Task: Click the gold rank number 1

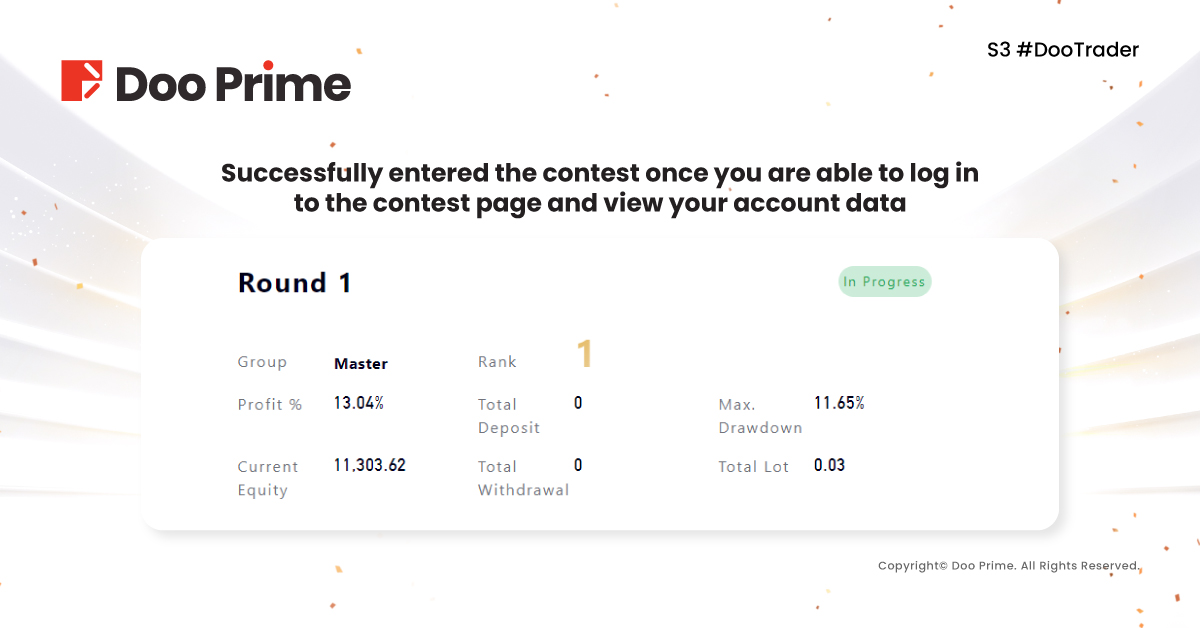Action: point(585,354)
